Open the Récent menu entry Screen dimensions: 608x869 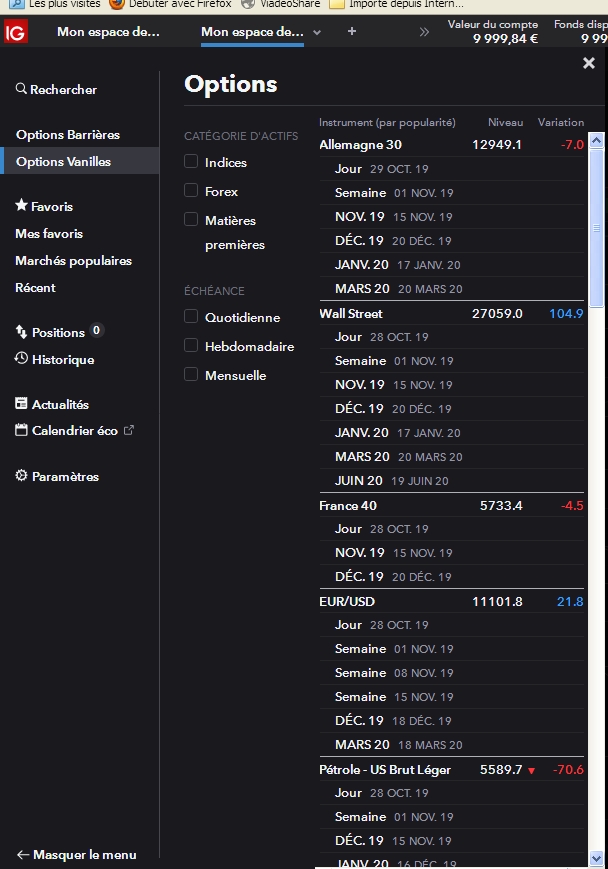(x=35, y=288)
